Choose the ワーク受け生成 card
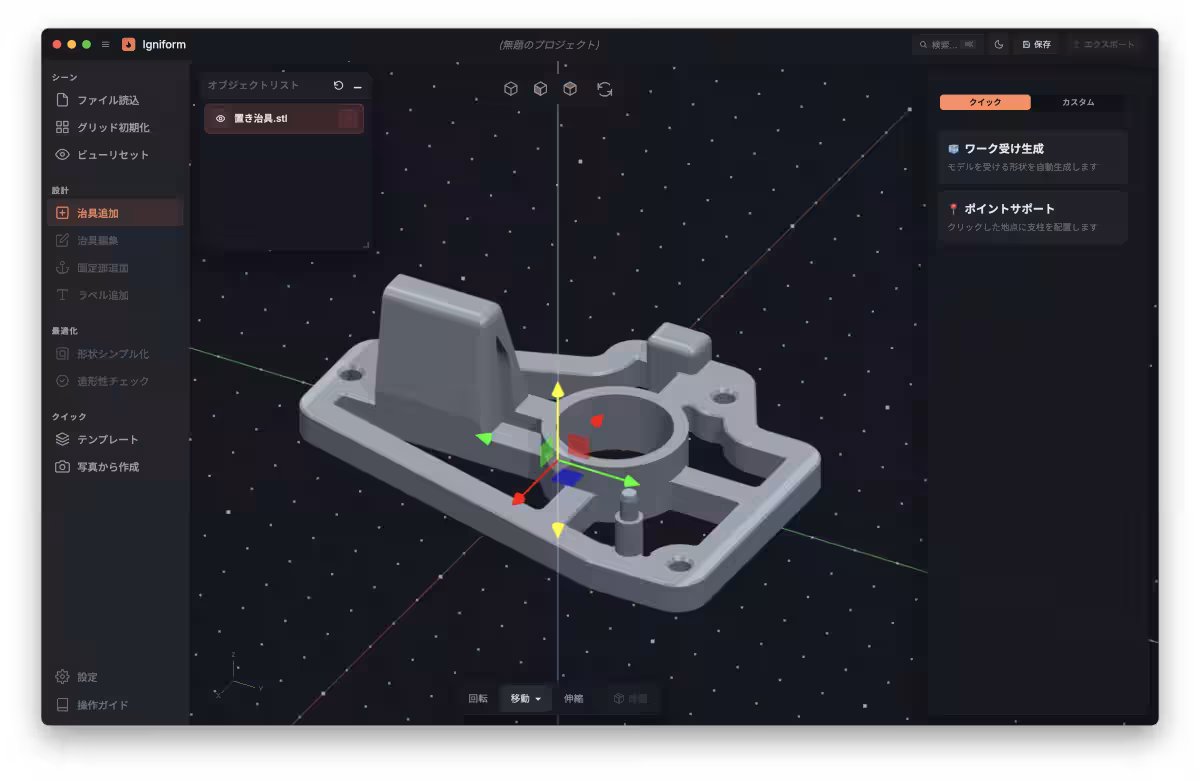 tap(1033, 157)
